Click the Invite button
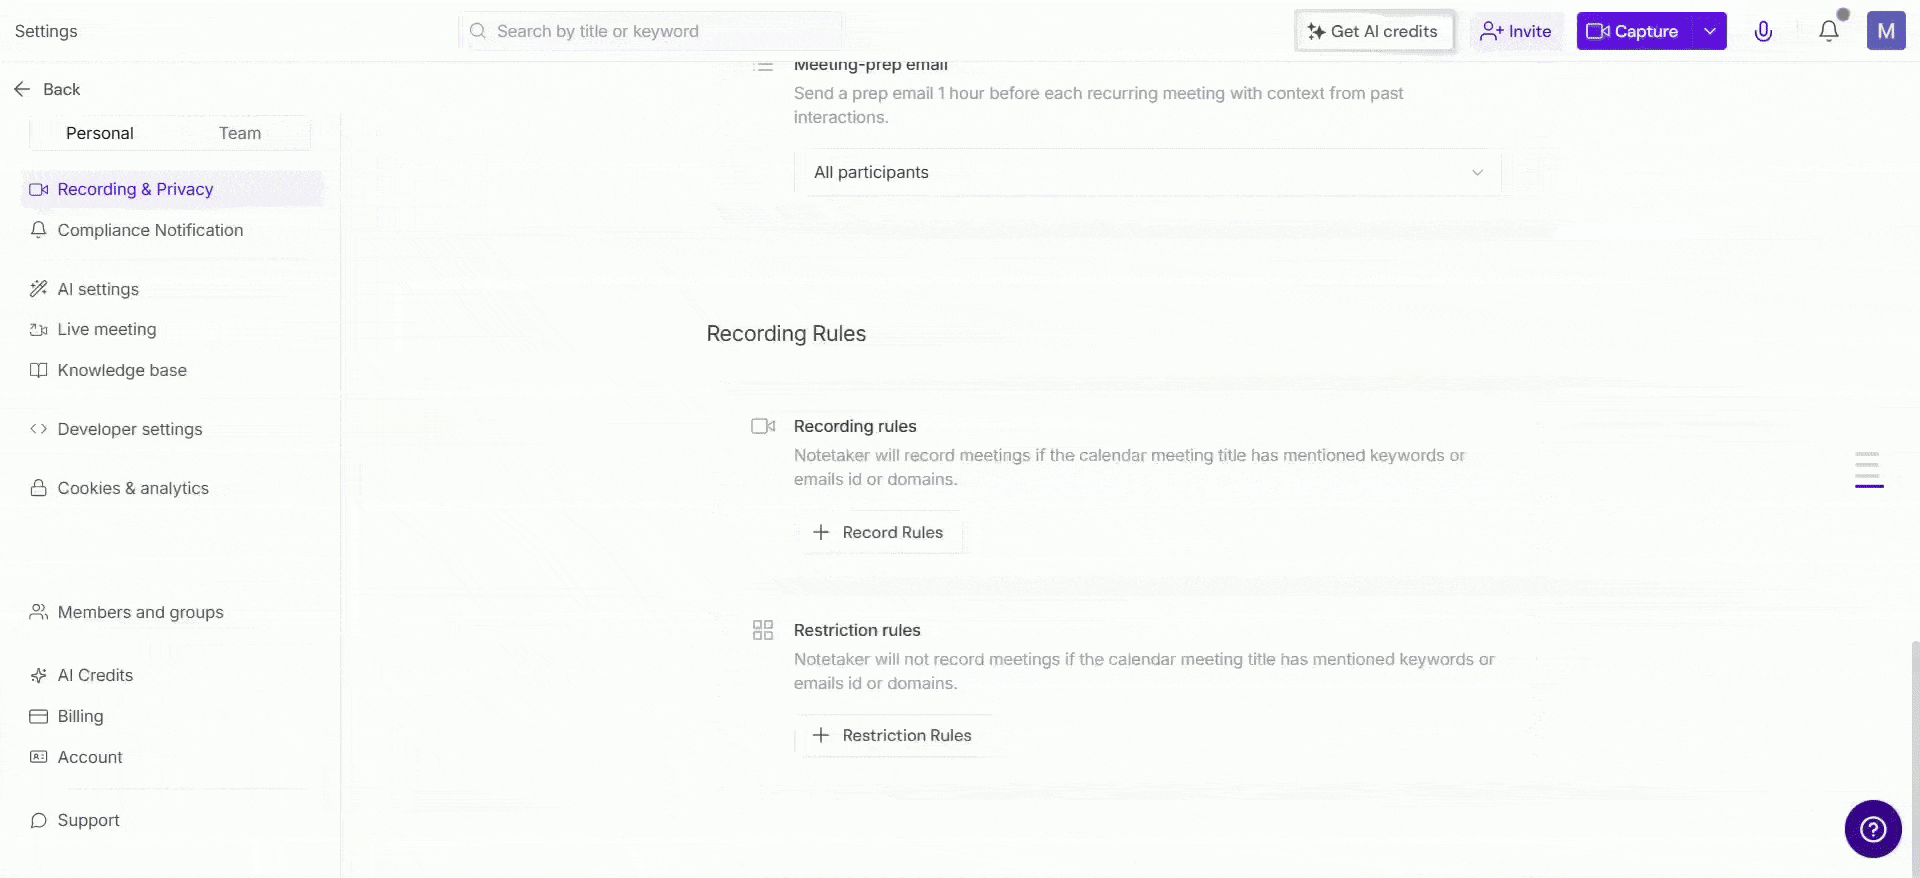The width and height of the screenshot is (1920, 878). click(1516, 31)
